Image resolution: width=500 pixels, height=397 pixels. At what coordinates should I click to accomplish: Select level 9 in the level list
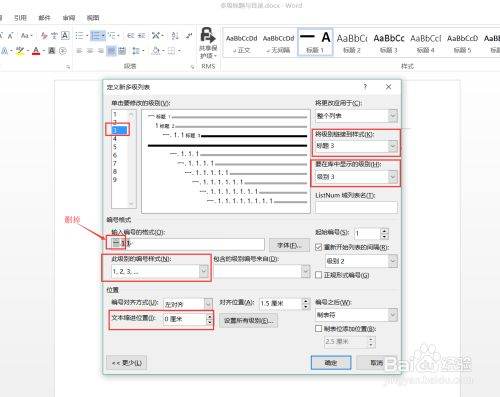coord(115,180)
